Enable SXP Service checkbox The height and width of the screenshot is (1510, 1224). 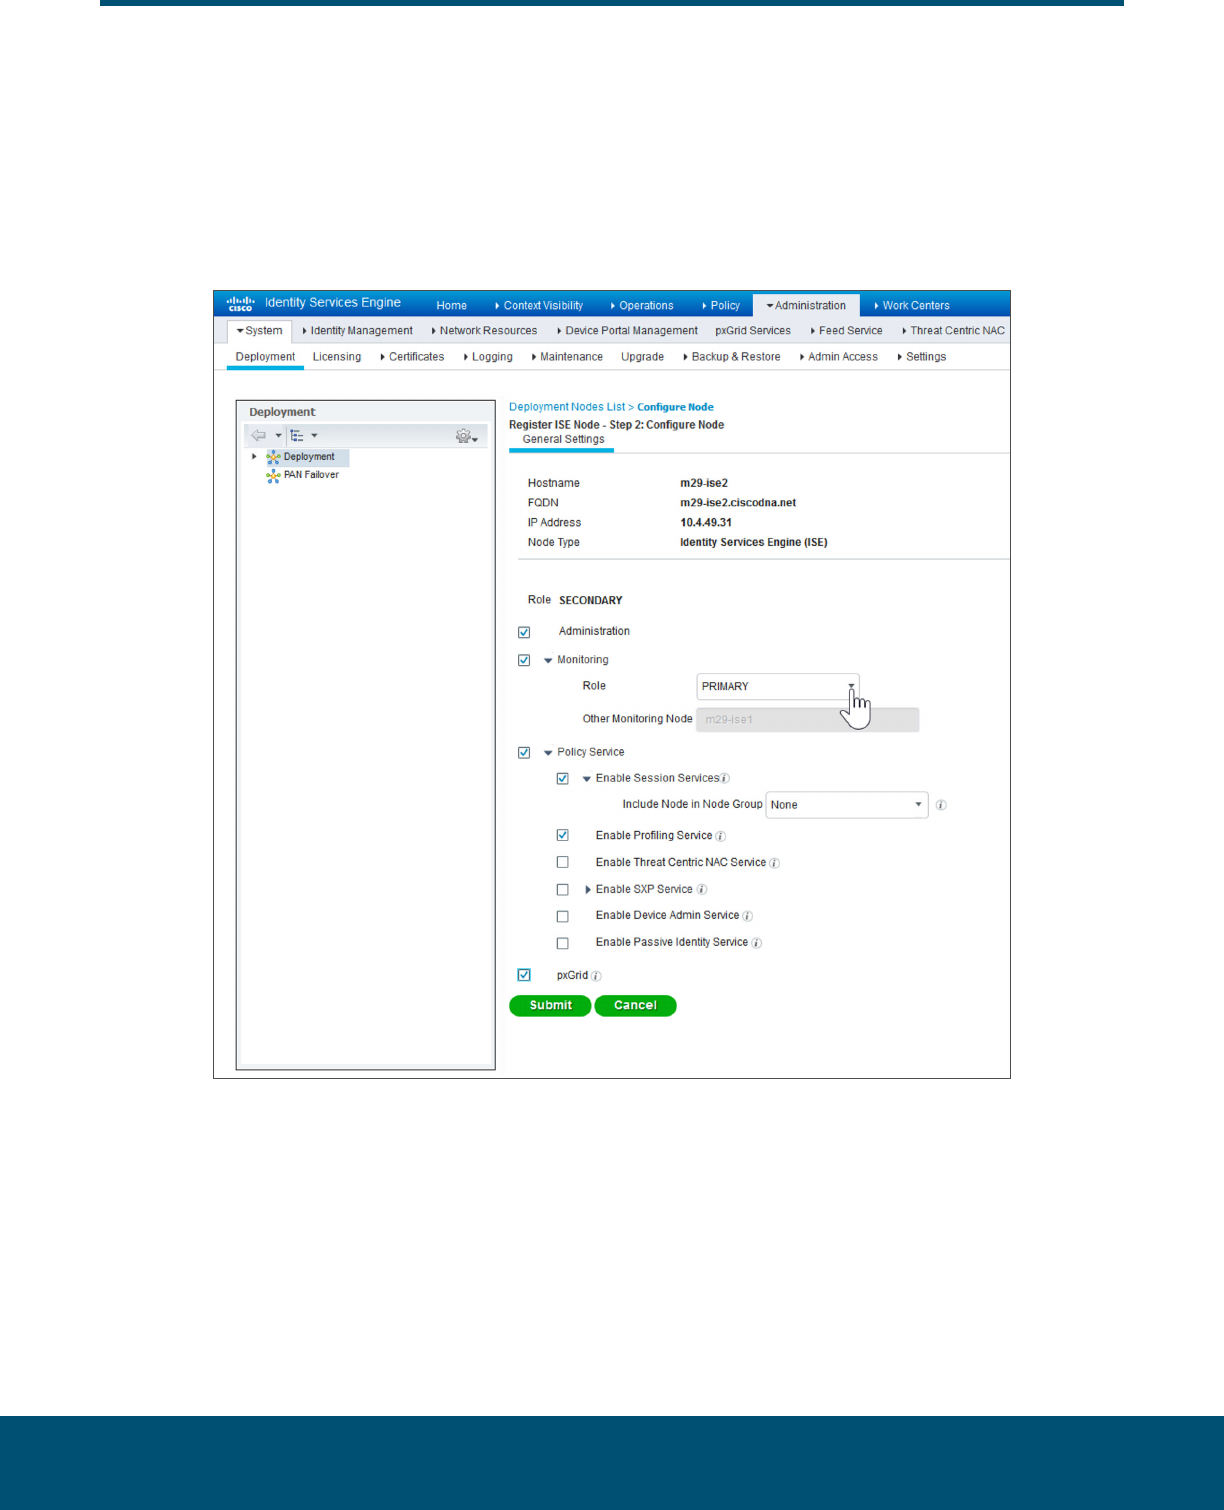click(x=563, y=889)
